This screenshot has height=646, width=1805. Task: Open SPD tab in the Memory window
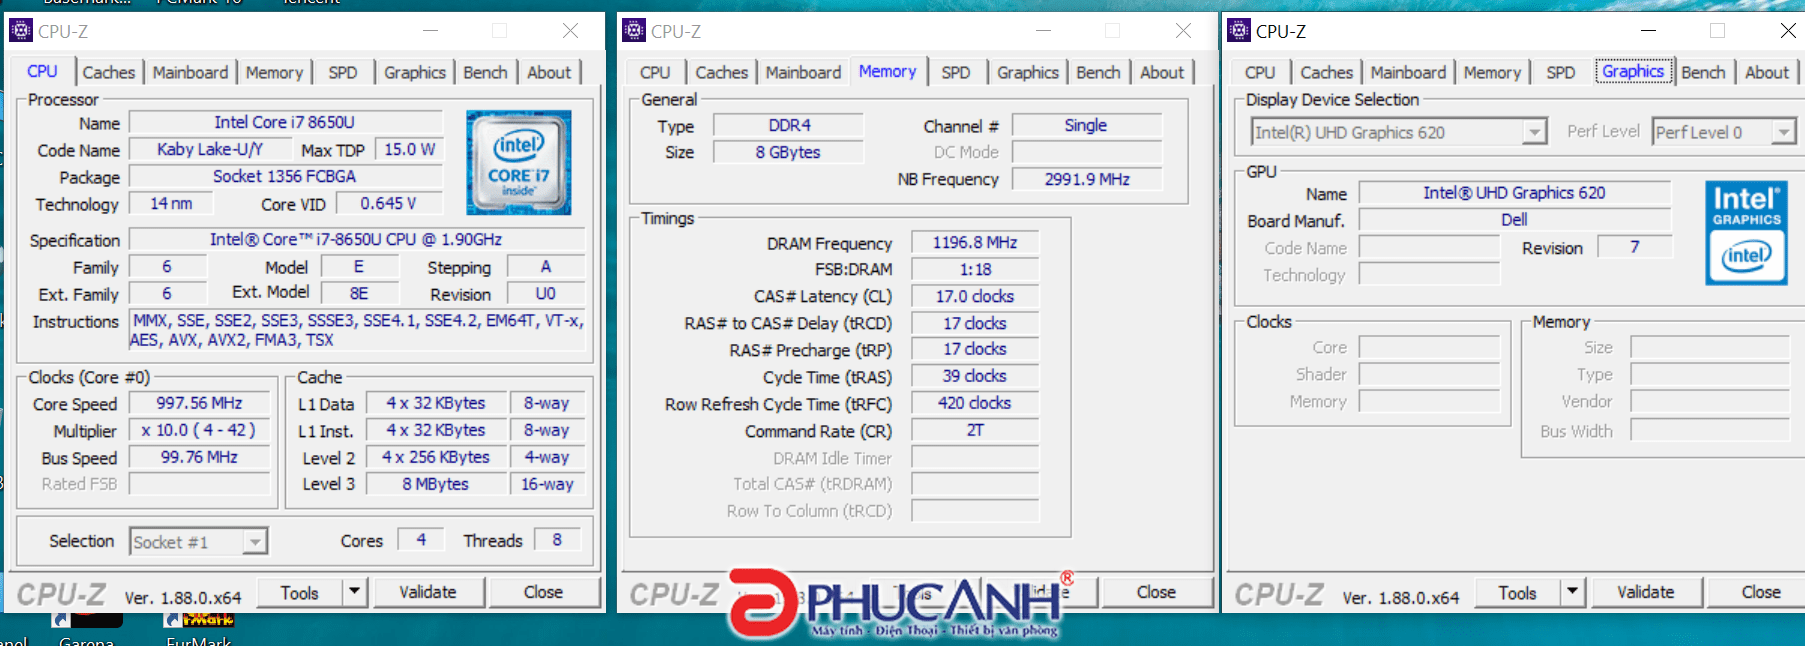tap(956, 72)
